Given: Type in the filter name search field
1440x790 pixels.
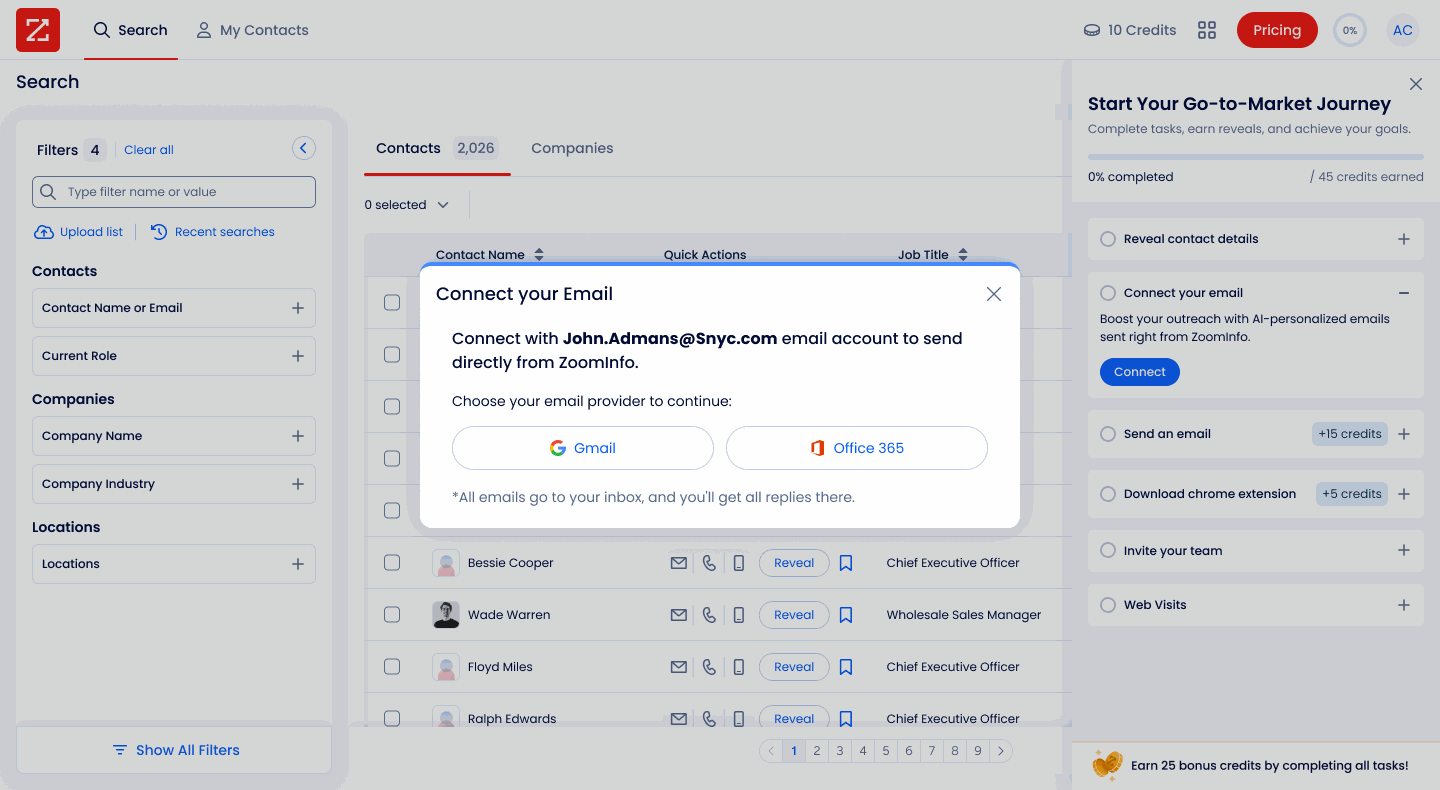Looking at the screenshot, I should click(x=174, y=192).
